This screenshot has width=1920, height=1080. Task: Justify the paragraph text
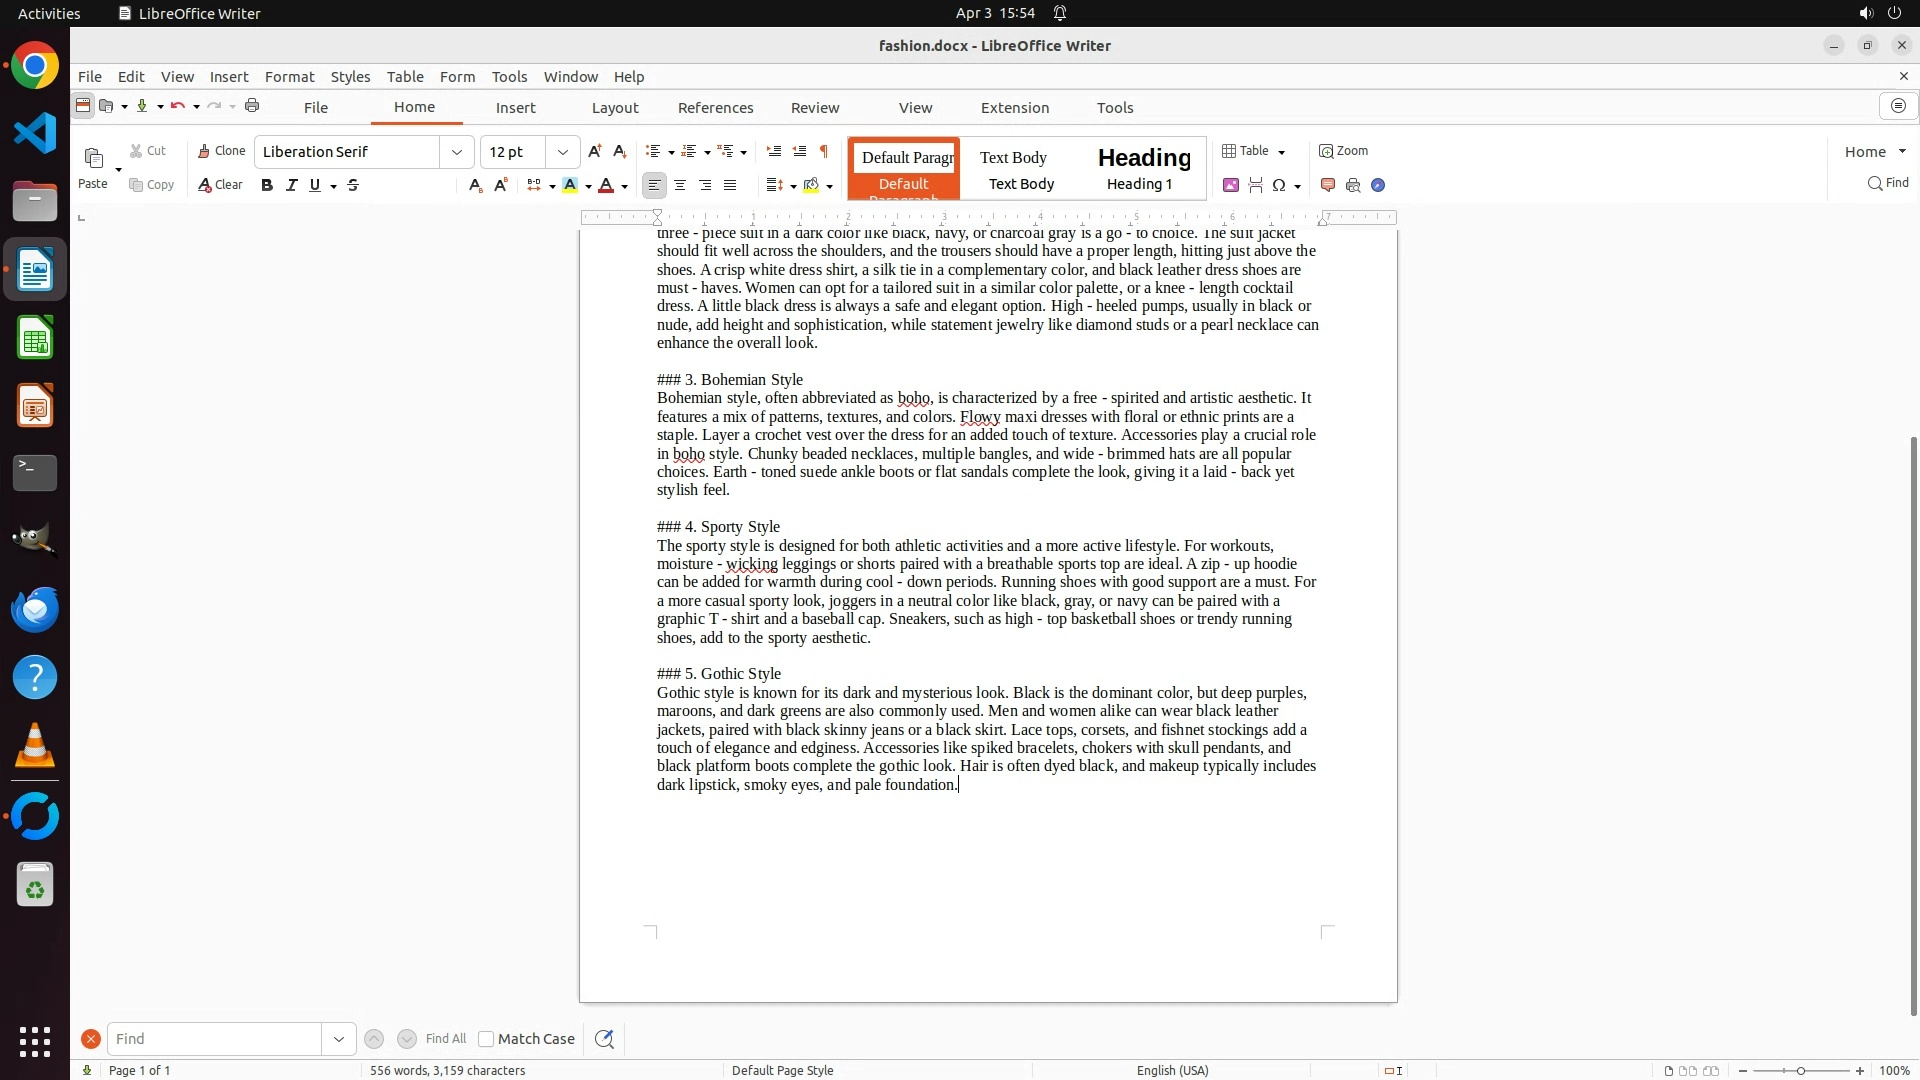click(730, 185)
